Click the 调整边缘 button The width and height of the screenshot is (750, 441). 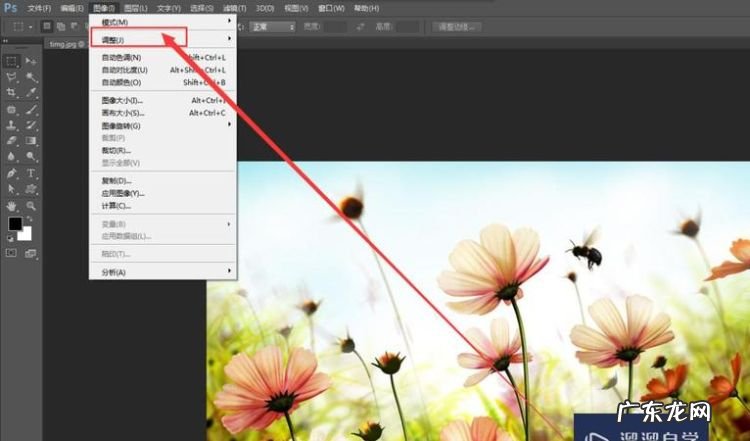(457, 26)
